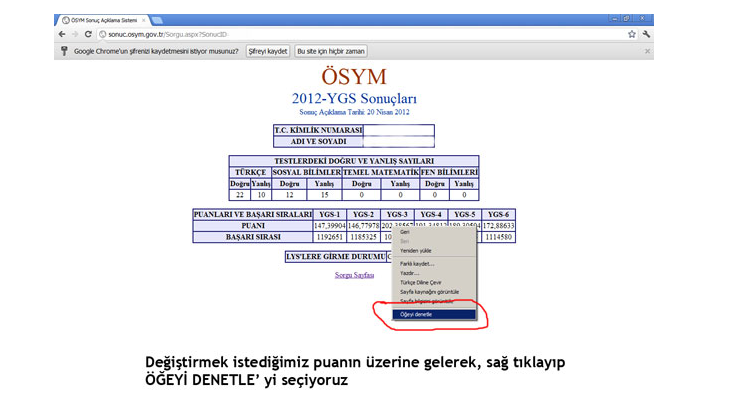The image size is (737, 401).
Task: Click PUANLARI VE BAŞARI SIRALARI header cell
Action: pos(253,214)
